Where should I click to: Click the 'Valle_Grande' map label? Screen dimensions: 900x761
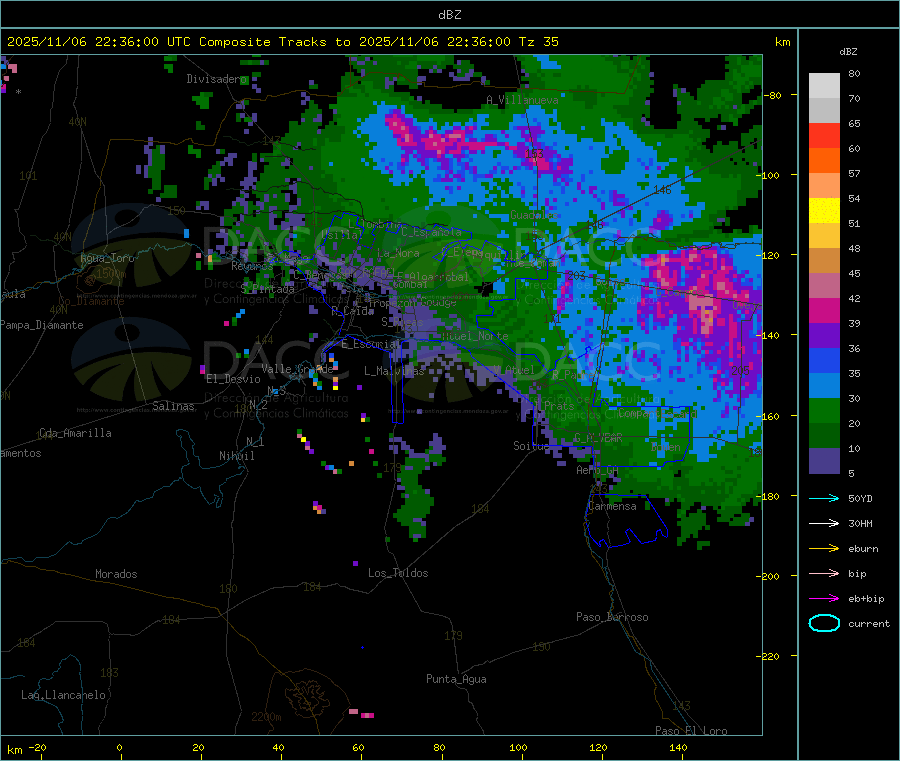297,369
